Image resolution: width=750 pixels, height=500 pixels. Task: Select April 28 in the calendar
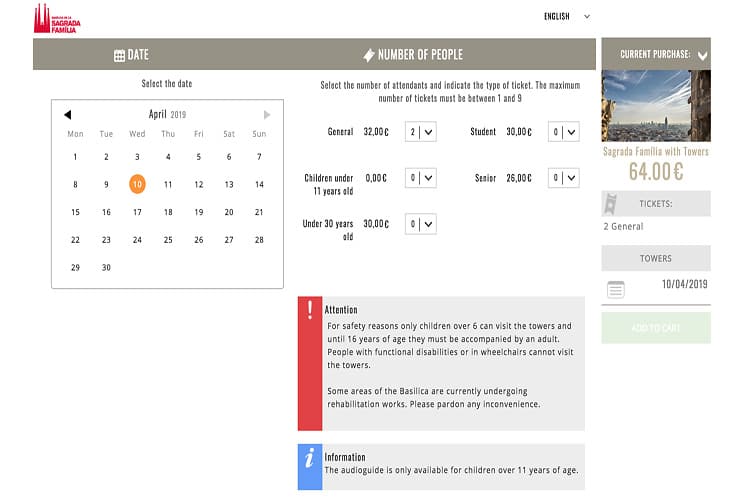tap(259, 240)
